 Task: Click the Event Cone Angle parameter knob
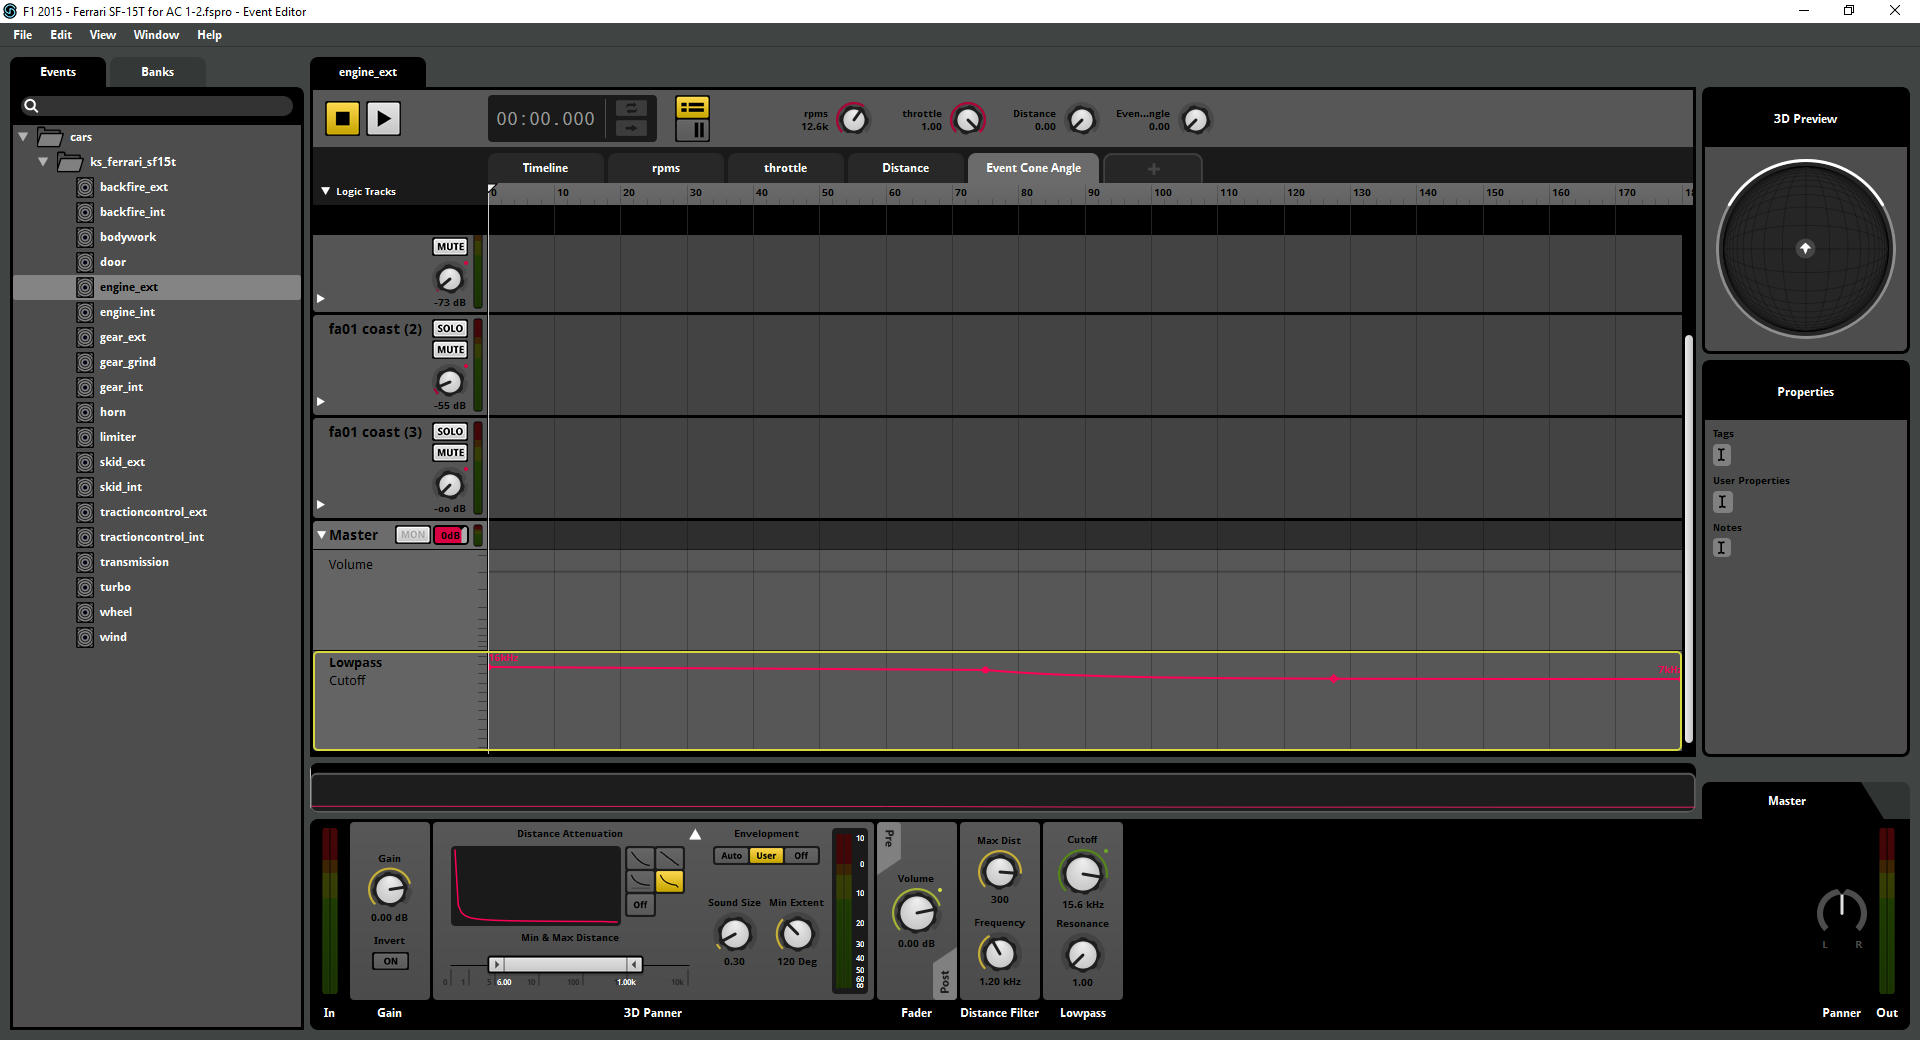(1195, 120)
